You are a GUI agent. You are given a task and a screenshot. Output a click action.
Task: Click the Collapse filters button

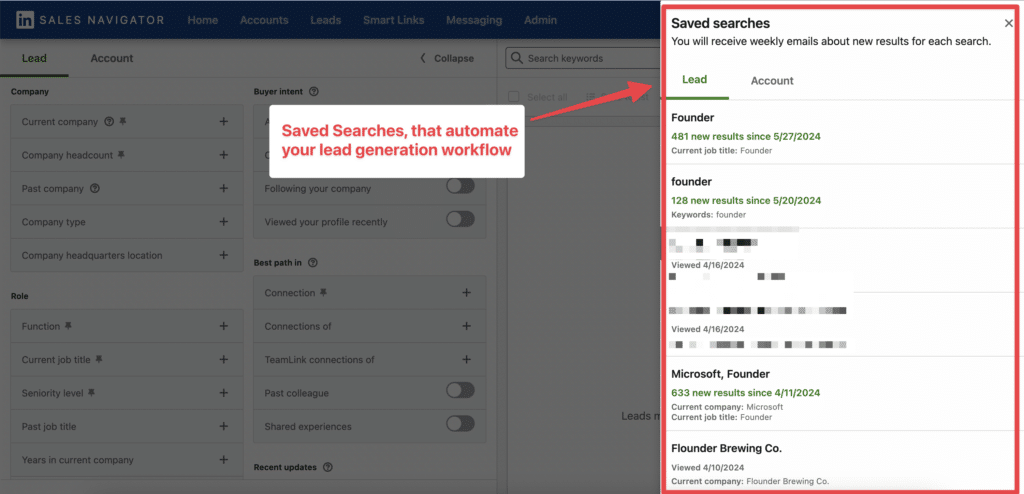click(447, 58)
